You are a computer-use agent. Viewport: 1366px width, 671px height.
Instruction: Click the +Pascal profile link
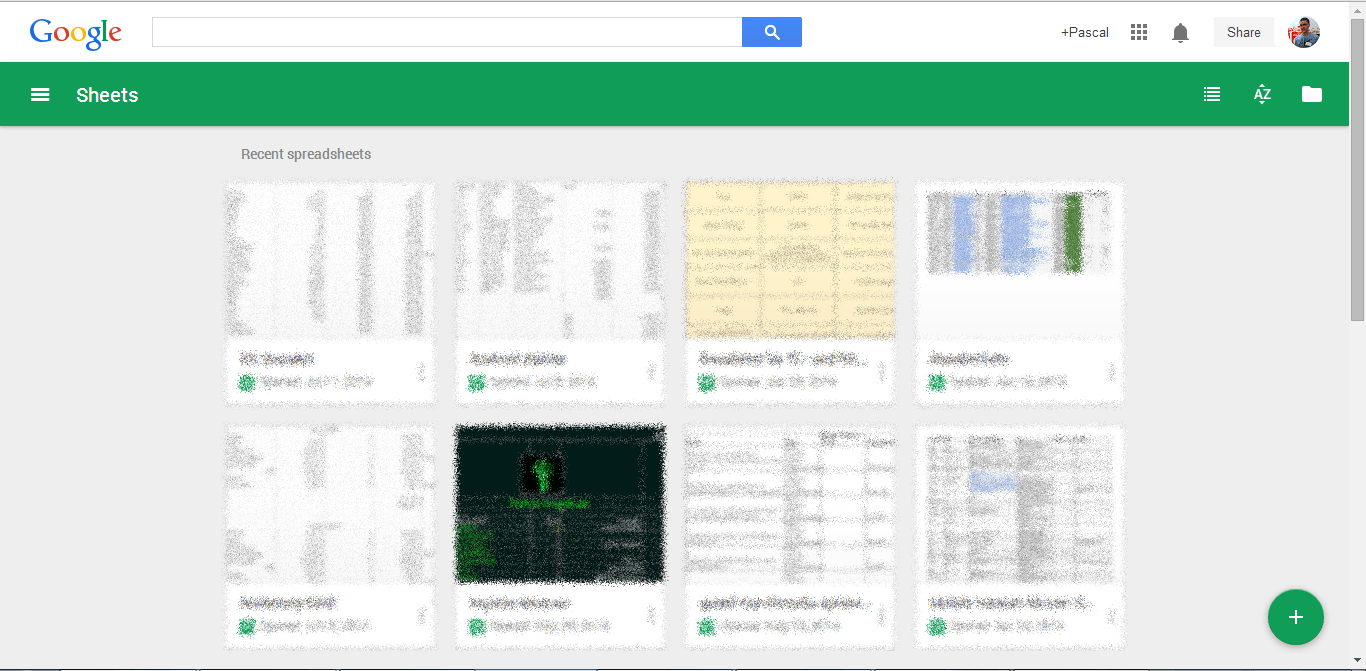(1084, 32)
